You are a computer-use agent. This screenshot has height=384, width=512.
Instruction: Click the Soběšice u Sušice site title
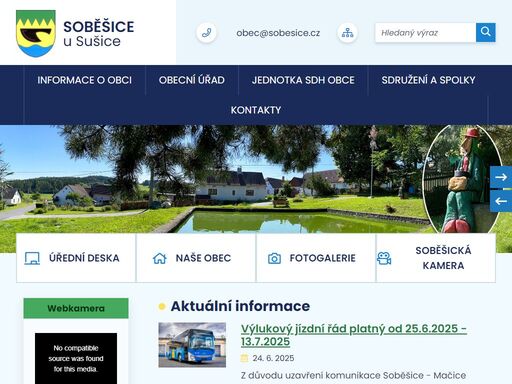point(99,34)
